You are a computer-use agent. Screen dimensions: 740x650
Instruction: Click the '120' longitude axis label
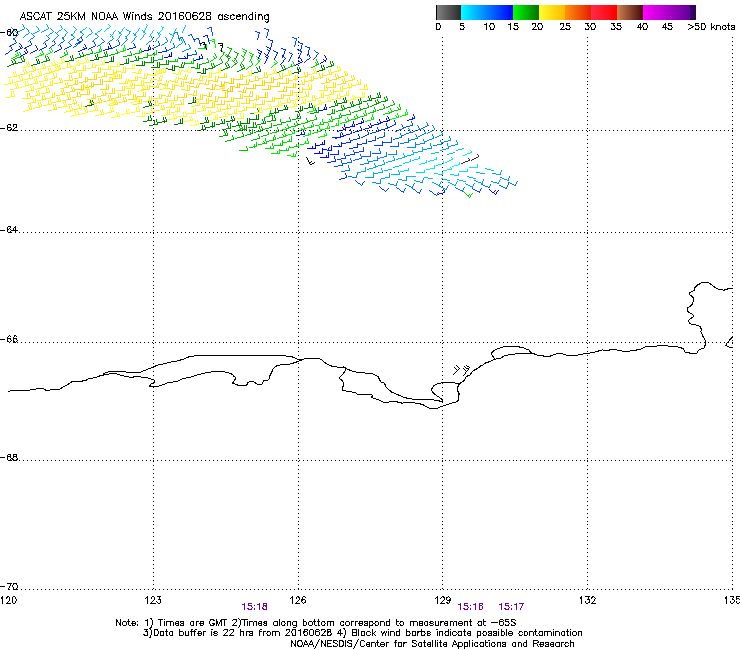click(8, 600)
